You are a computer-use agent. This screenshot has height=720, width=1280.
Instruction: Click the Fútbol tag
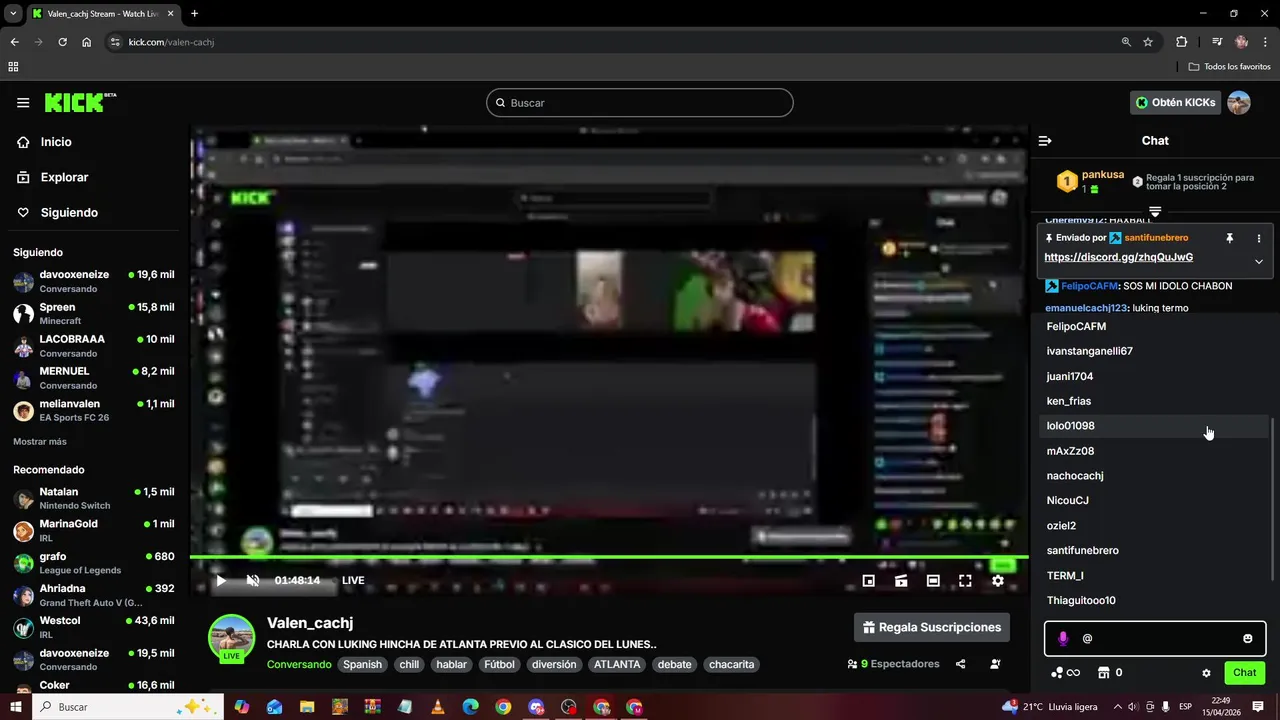tap(499, 664)
